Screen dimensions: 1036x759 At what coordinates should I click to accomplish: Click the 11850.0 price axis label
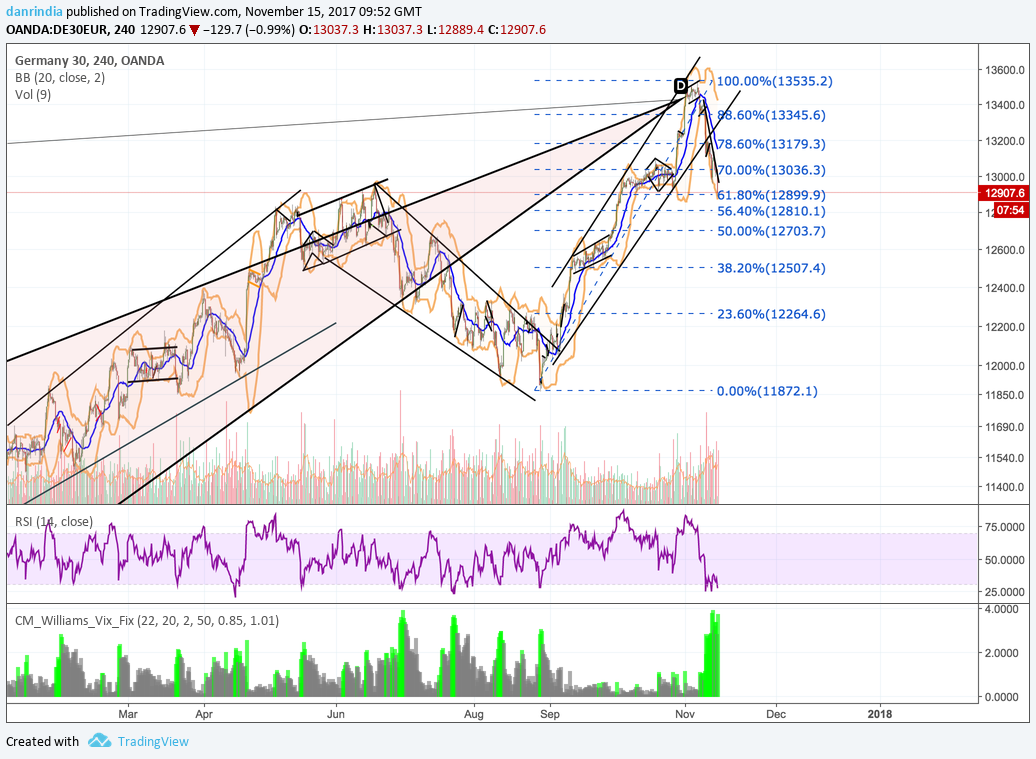(1005, 395)
